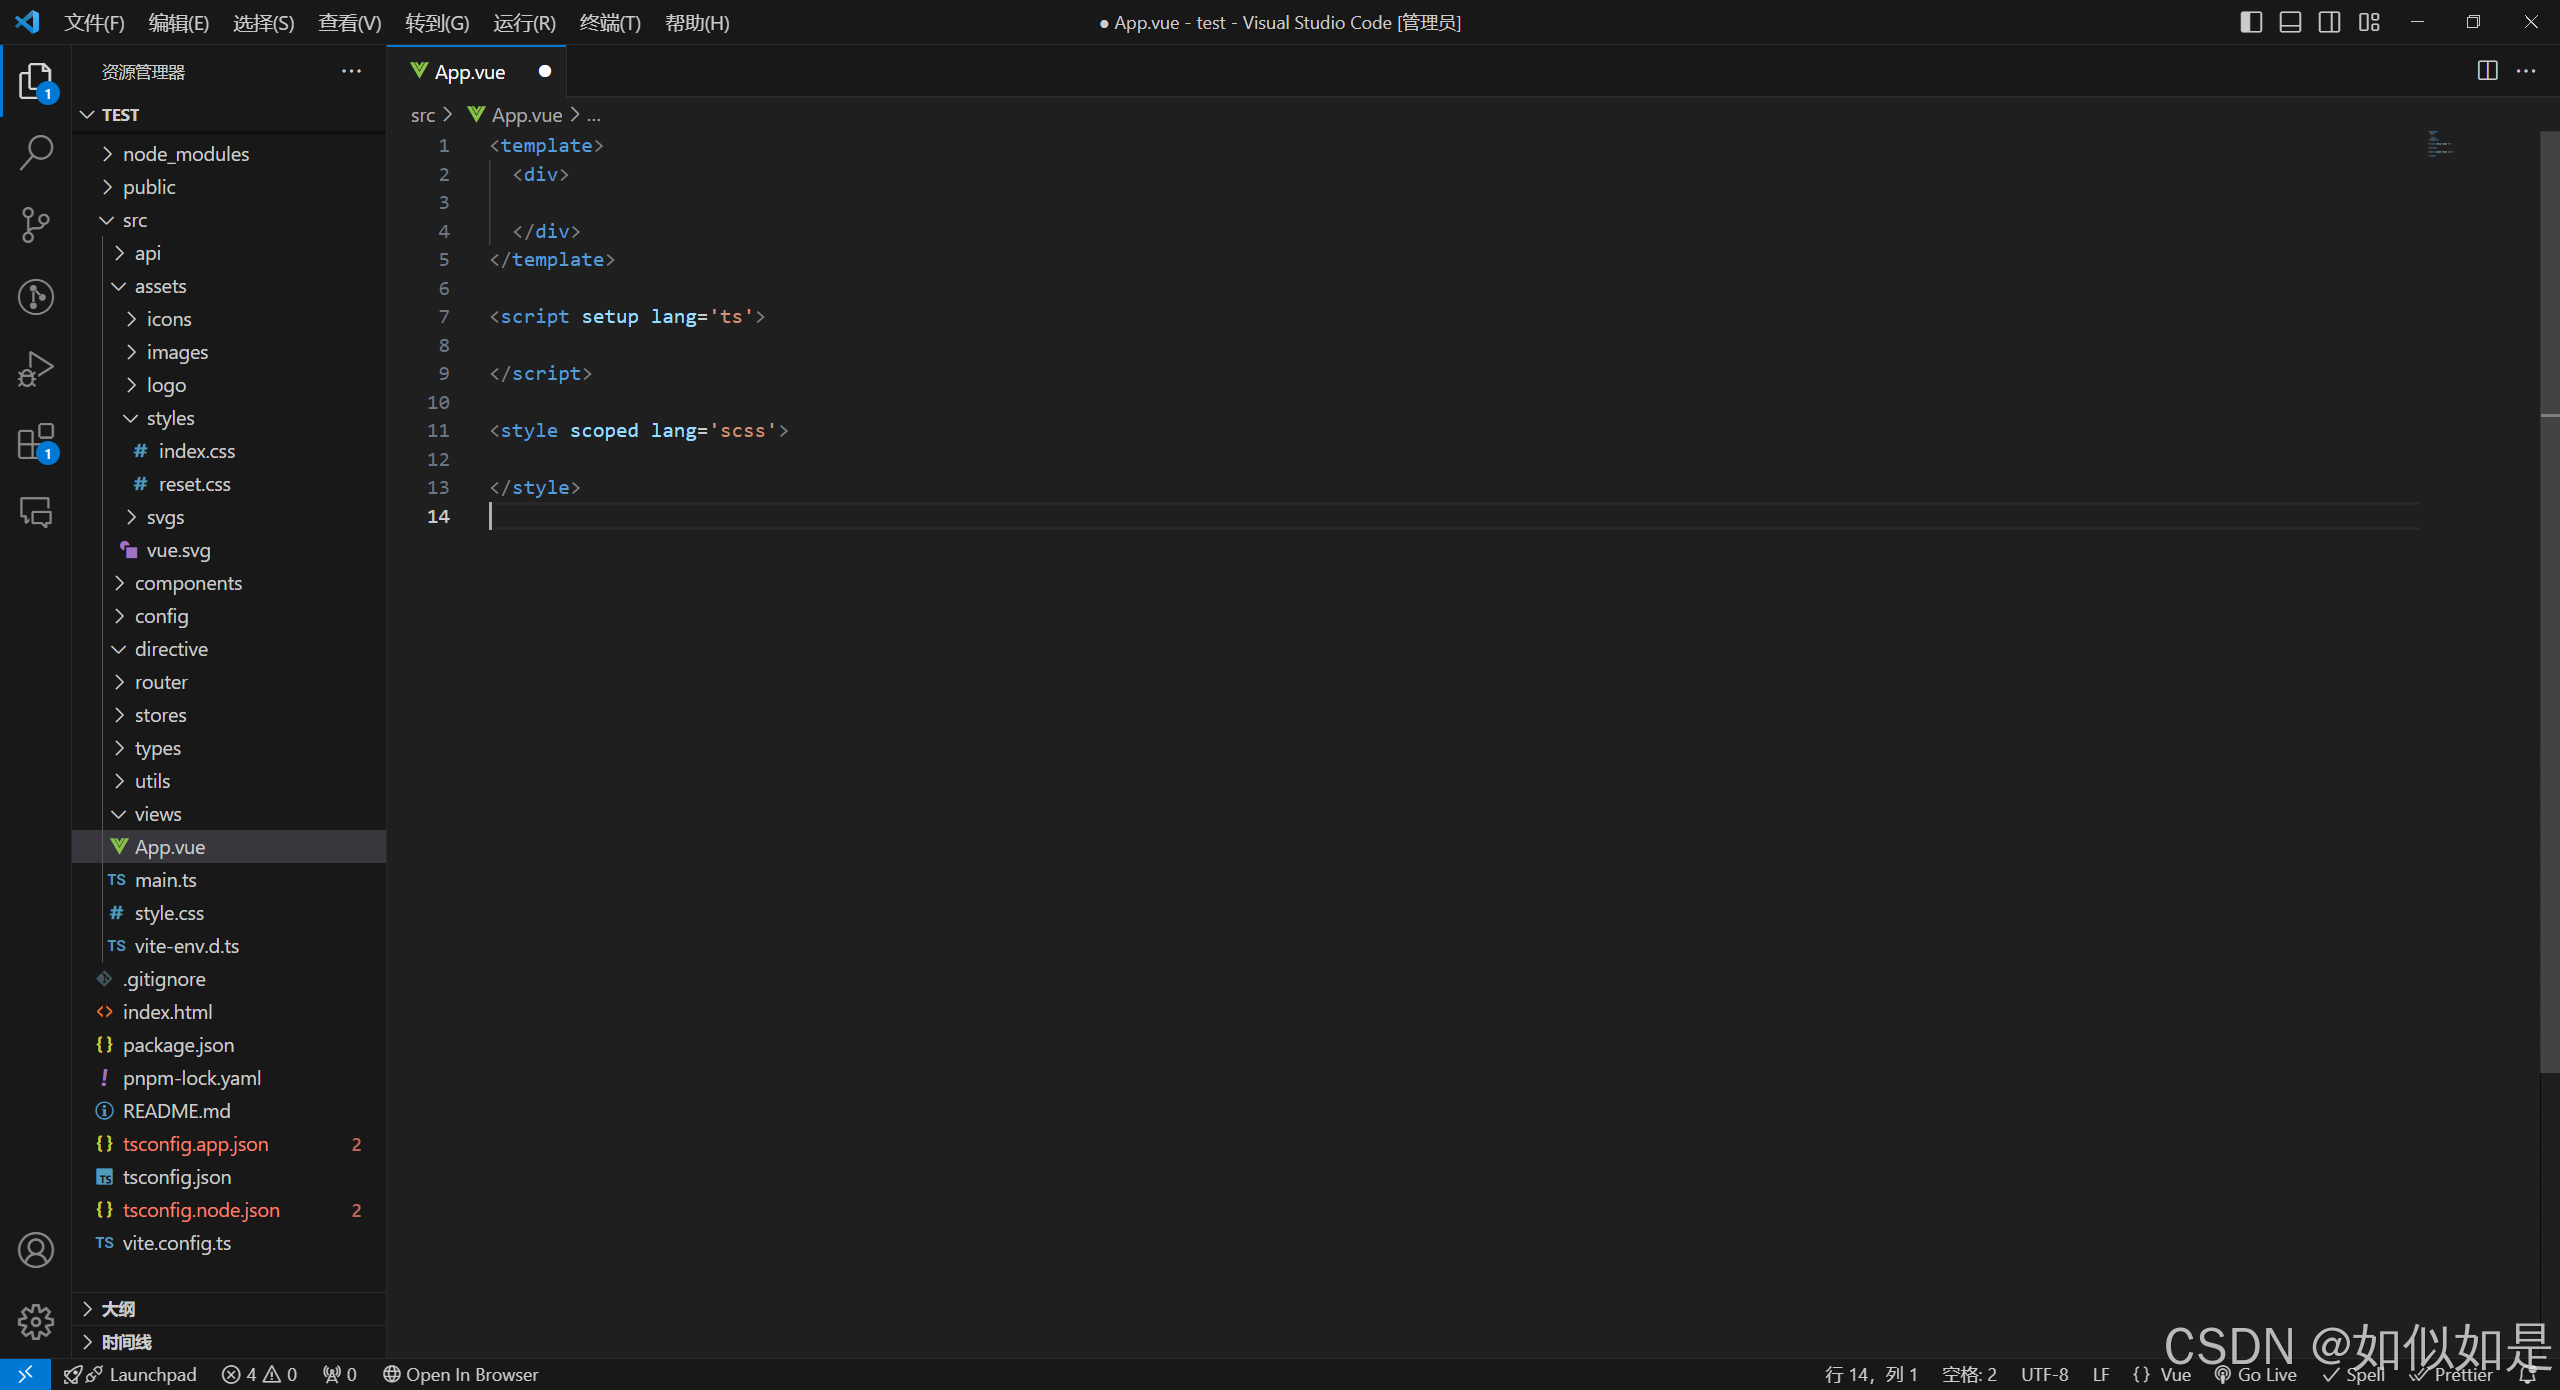Open the Accounts icon in activity bar
2560x1390 pixels.
point(36,1250)
